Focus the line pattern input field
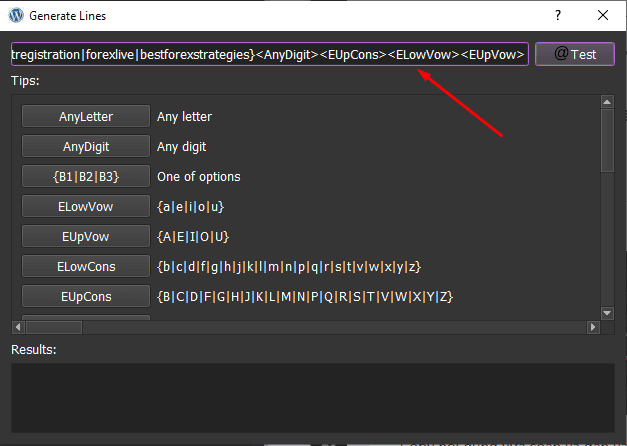Screen dimensions: 627x446 pos(270,54)
